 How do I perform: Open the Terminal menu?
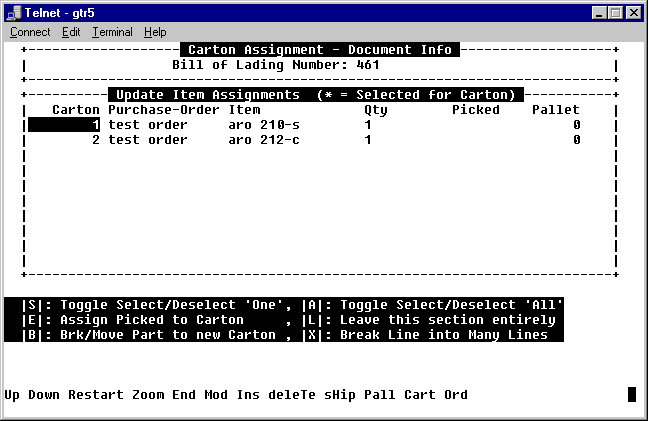(112, 32)
